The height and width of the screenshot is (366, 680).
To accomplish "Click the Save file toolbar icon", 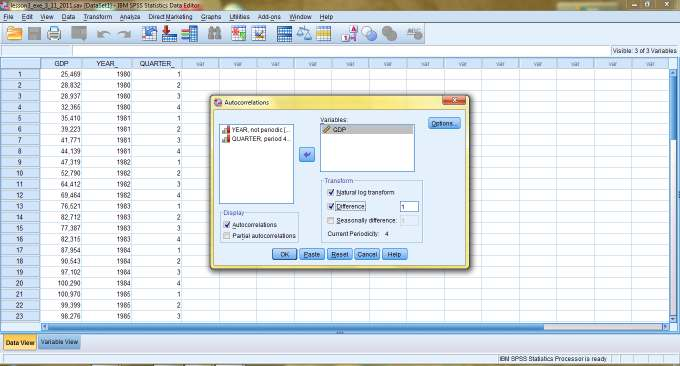I will click(x=34, y=33).
